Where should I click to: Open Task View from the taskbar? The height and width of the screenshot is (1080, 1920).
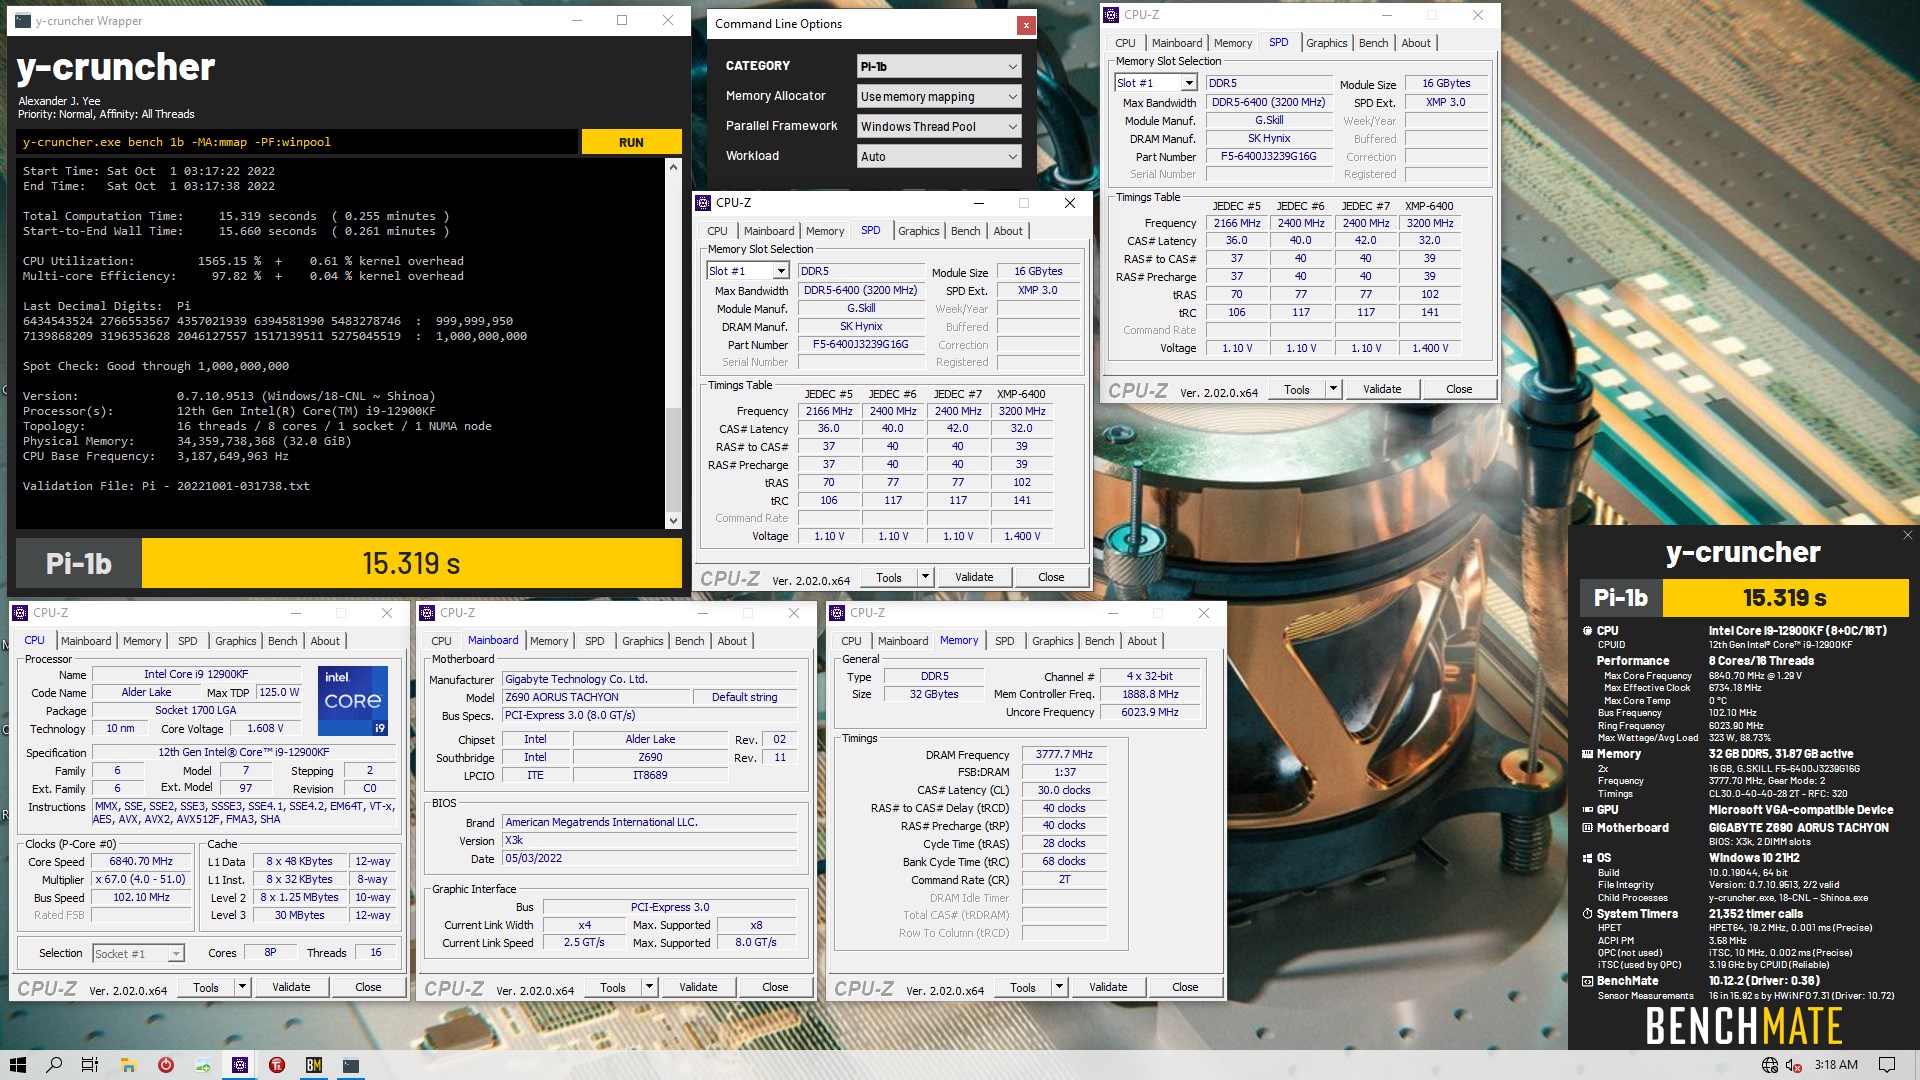90,1065
